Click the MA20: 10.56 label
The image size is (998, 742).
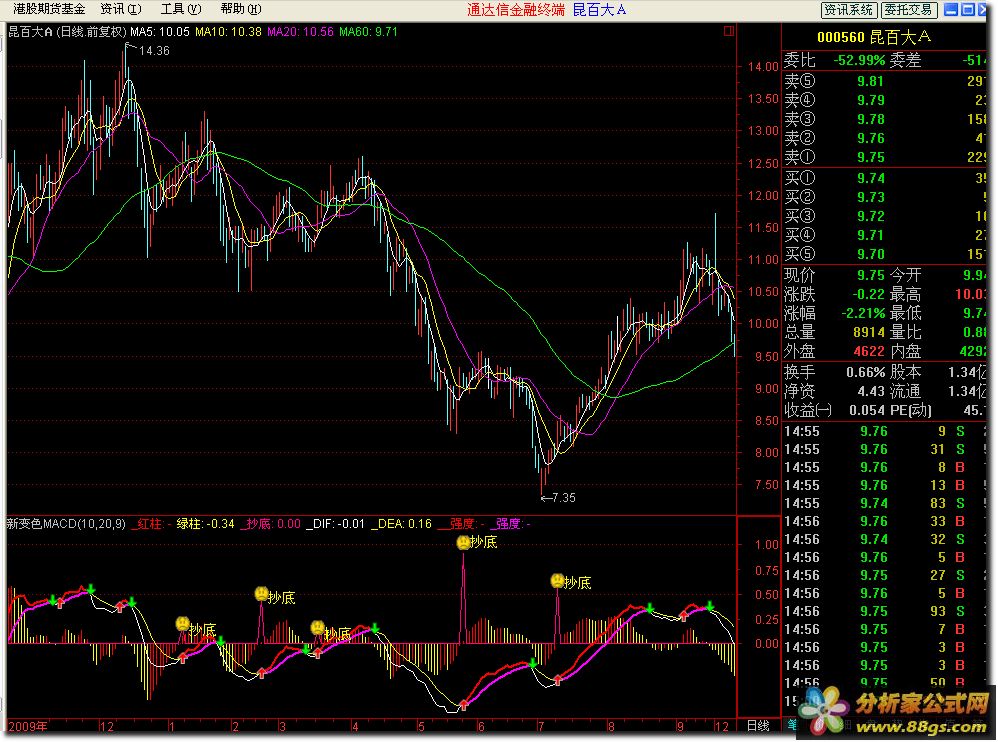click(x=300, y=32)
